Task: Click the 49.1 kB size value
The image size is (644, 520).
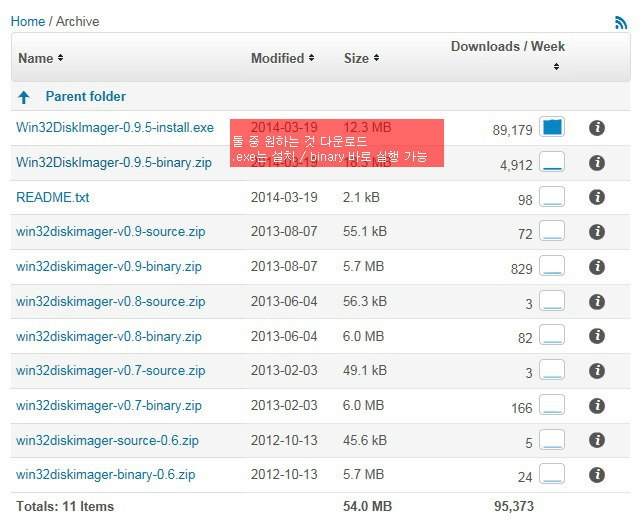Action: pyautogui.click(x=365, y=370)
